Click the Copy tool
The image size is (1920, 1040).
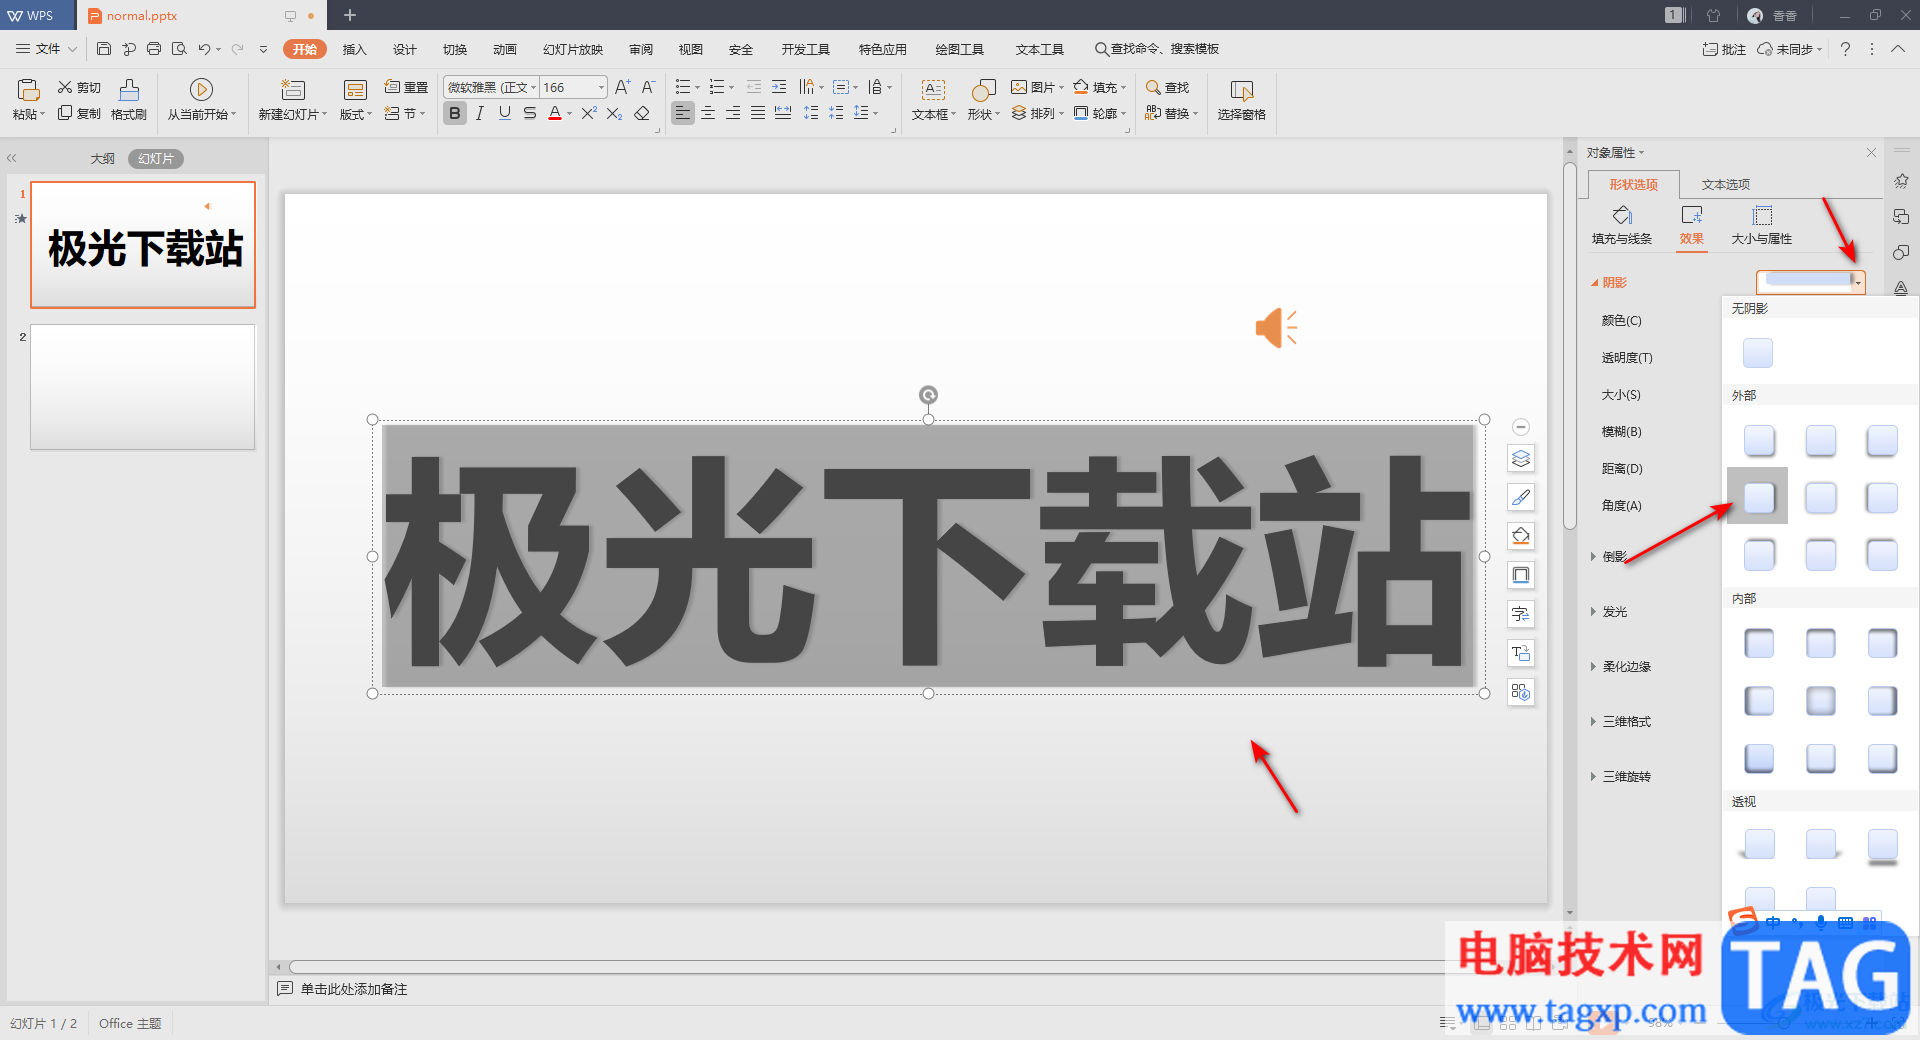coord(79,113)
